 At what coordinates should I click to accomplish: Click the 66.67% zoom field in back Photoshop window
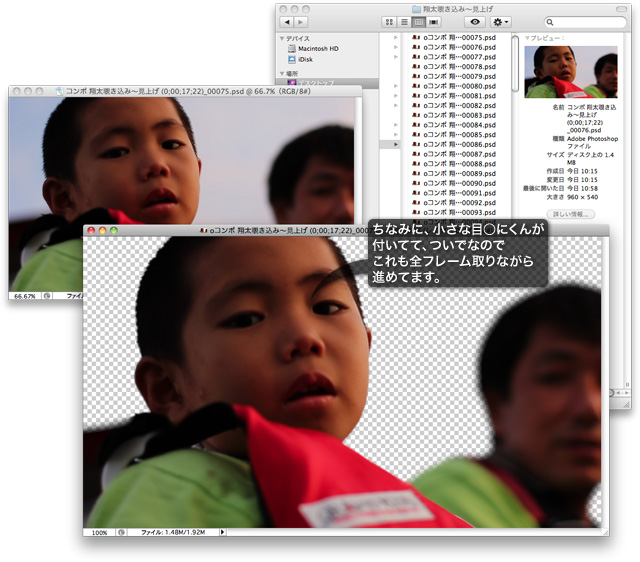coord(25,296)
